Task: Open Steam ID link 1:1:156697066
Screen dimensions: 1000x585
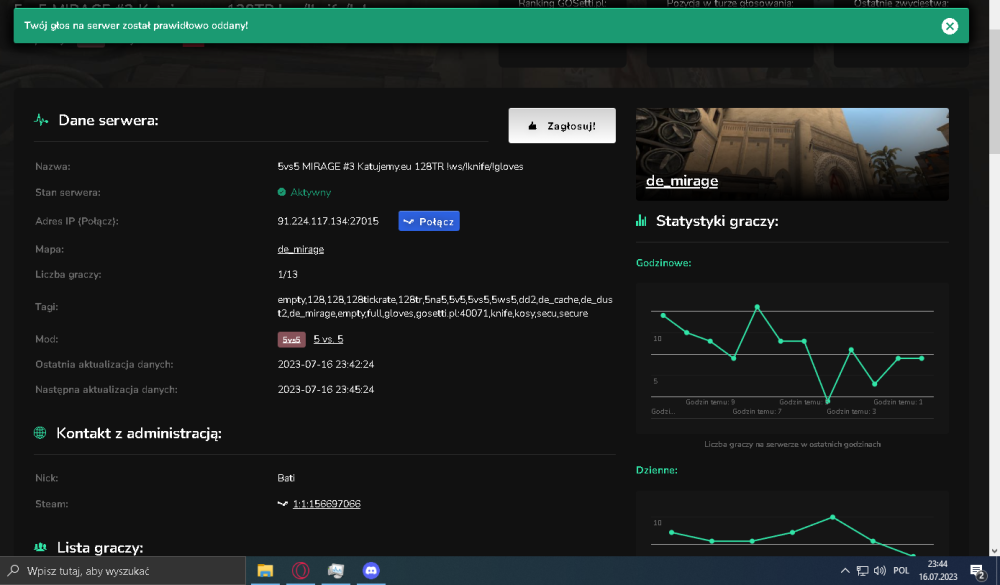Action: click(327, 504)
